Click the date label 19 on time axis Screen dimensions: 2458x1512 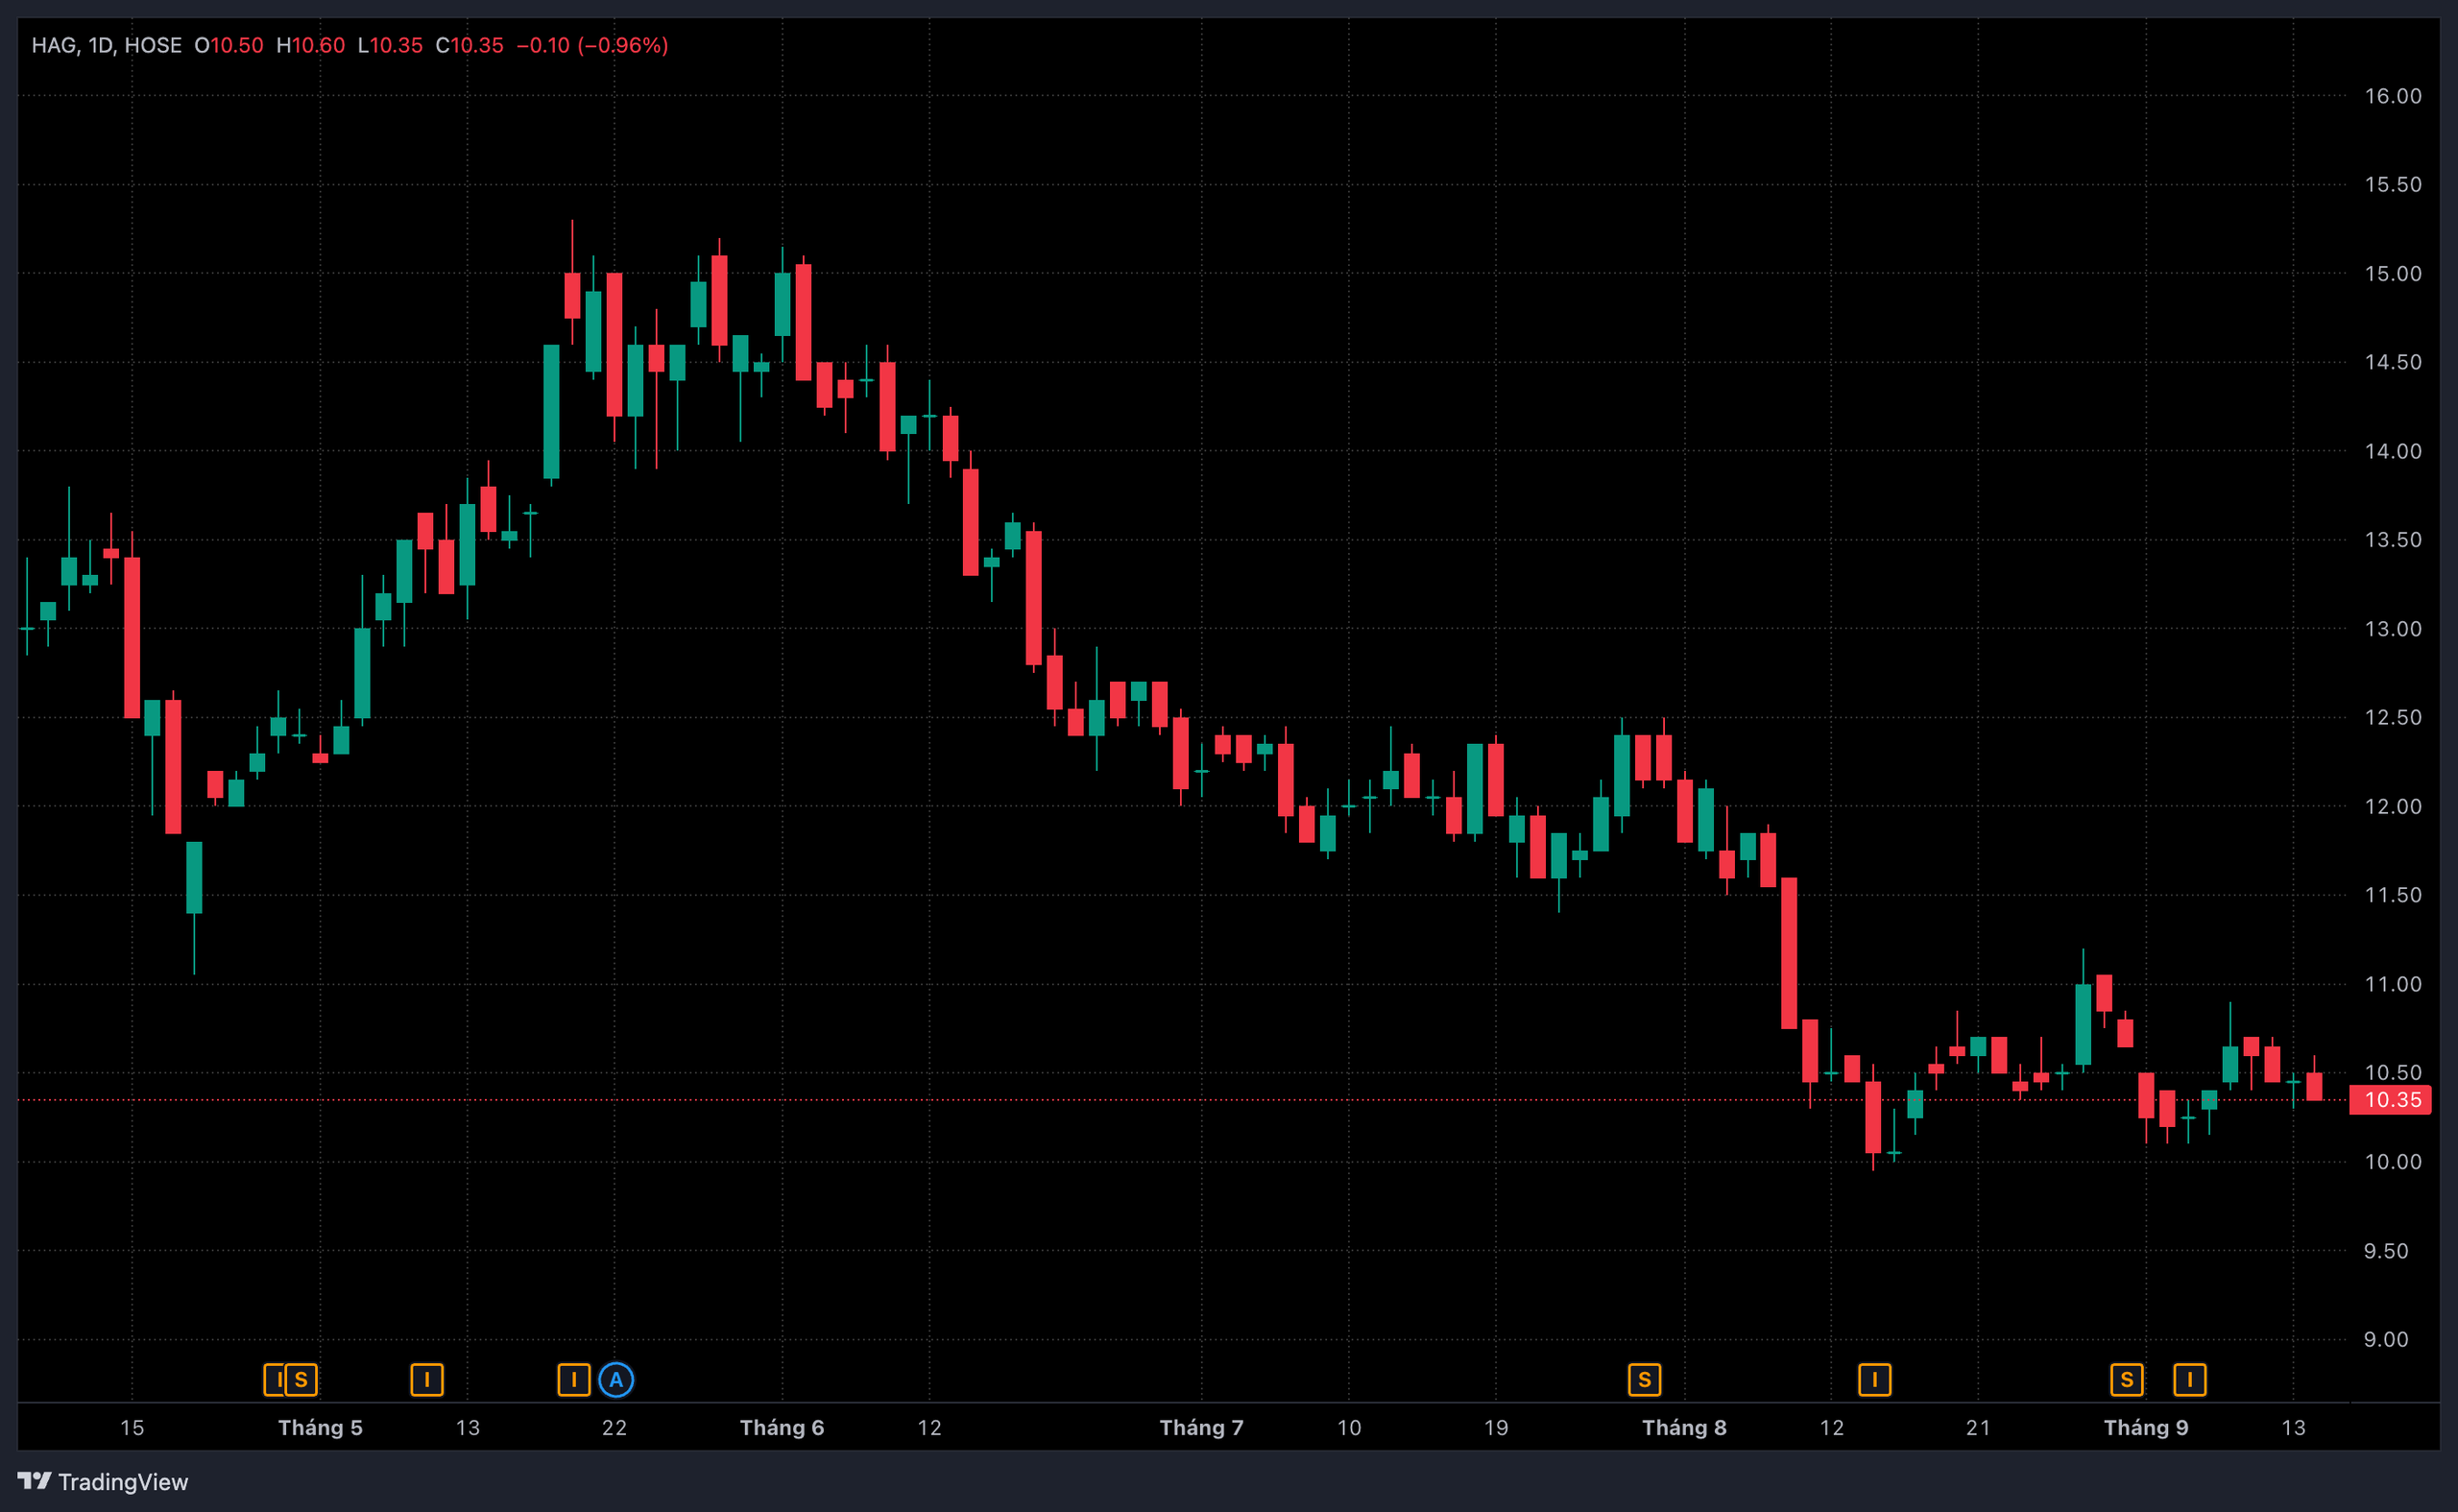[x=1496, y=1427]
